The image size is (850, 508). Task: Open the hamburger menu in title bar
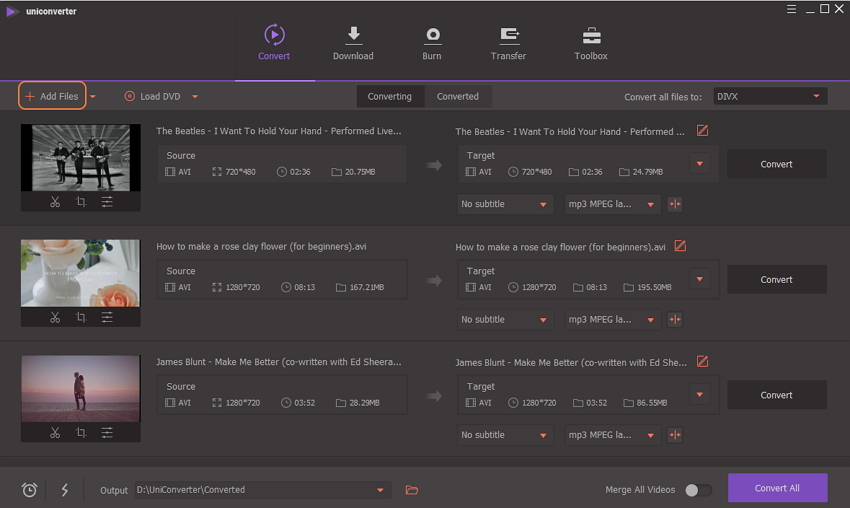791,9
